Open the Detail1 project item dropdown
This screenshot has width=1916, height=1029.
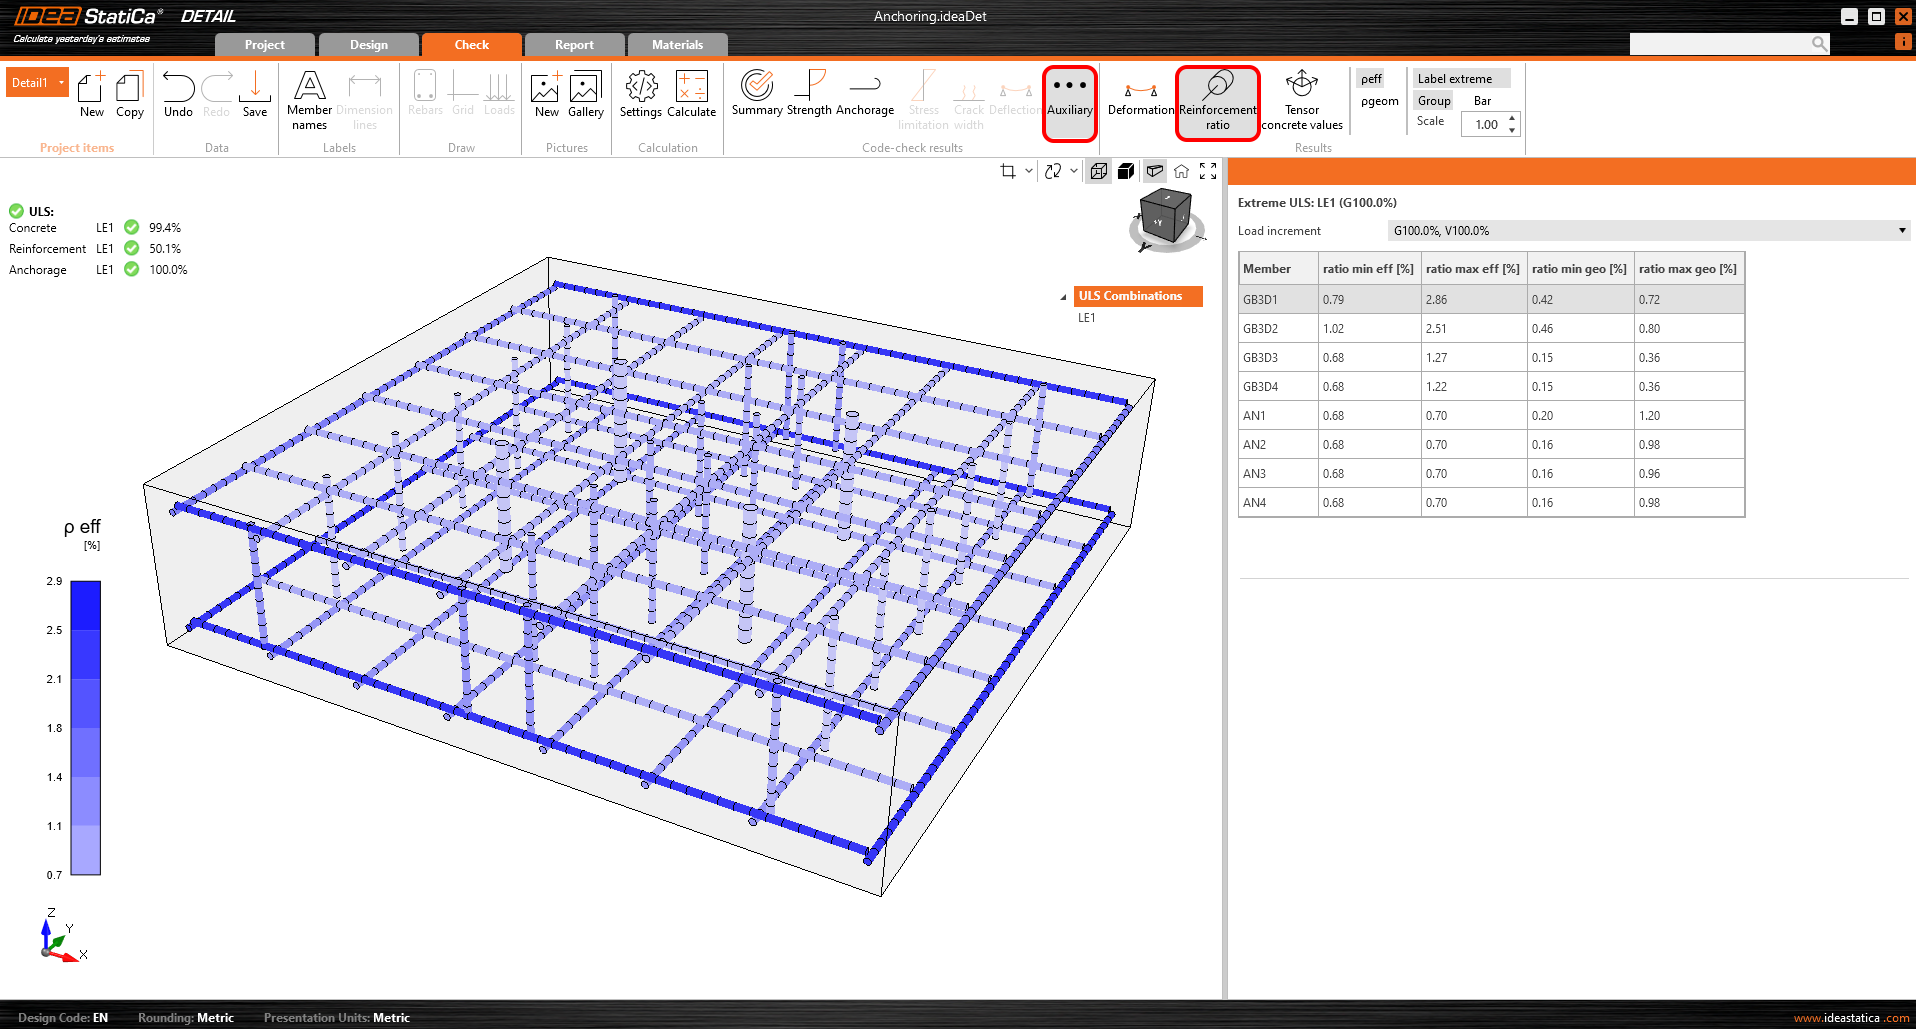point(62,83)
